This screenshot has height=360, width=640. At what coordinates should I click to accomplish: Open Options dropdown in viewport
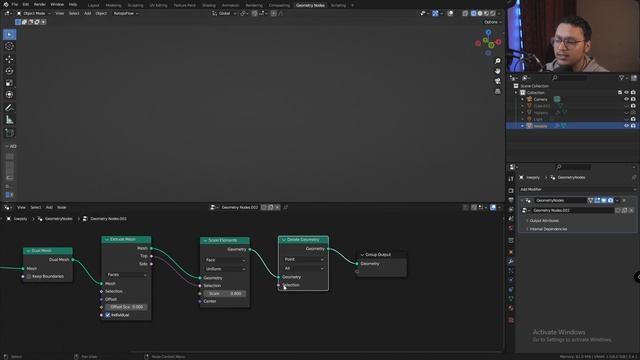tap(493, 22)
